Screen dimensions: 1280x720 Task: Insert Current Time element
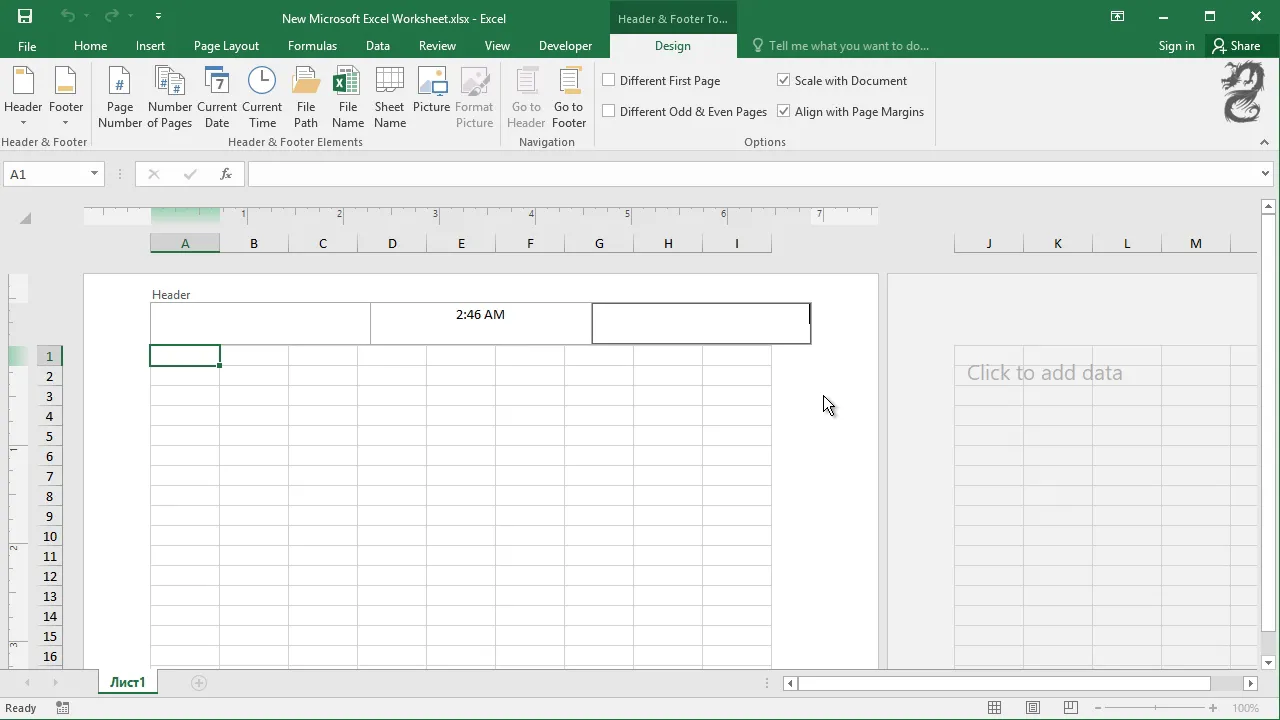click(x=262, y=98)
